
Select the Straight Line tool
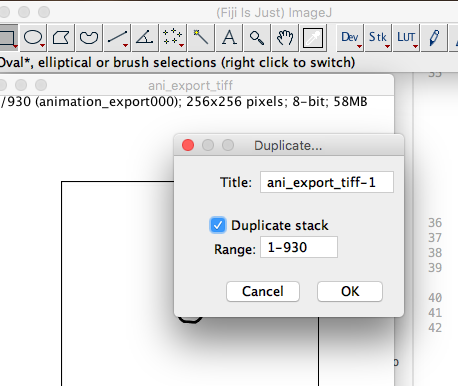coord(117,37)
